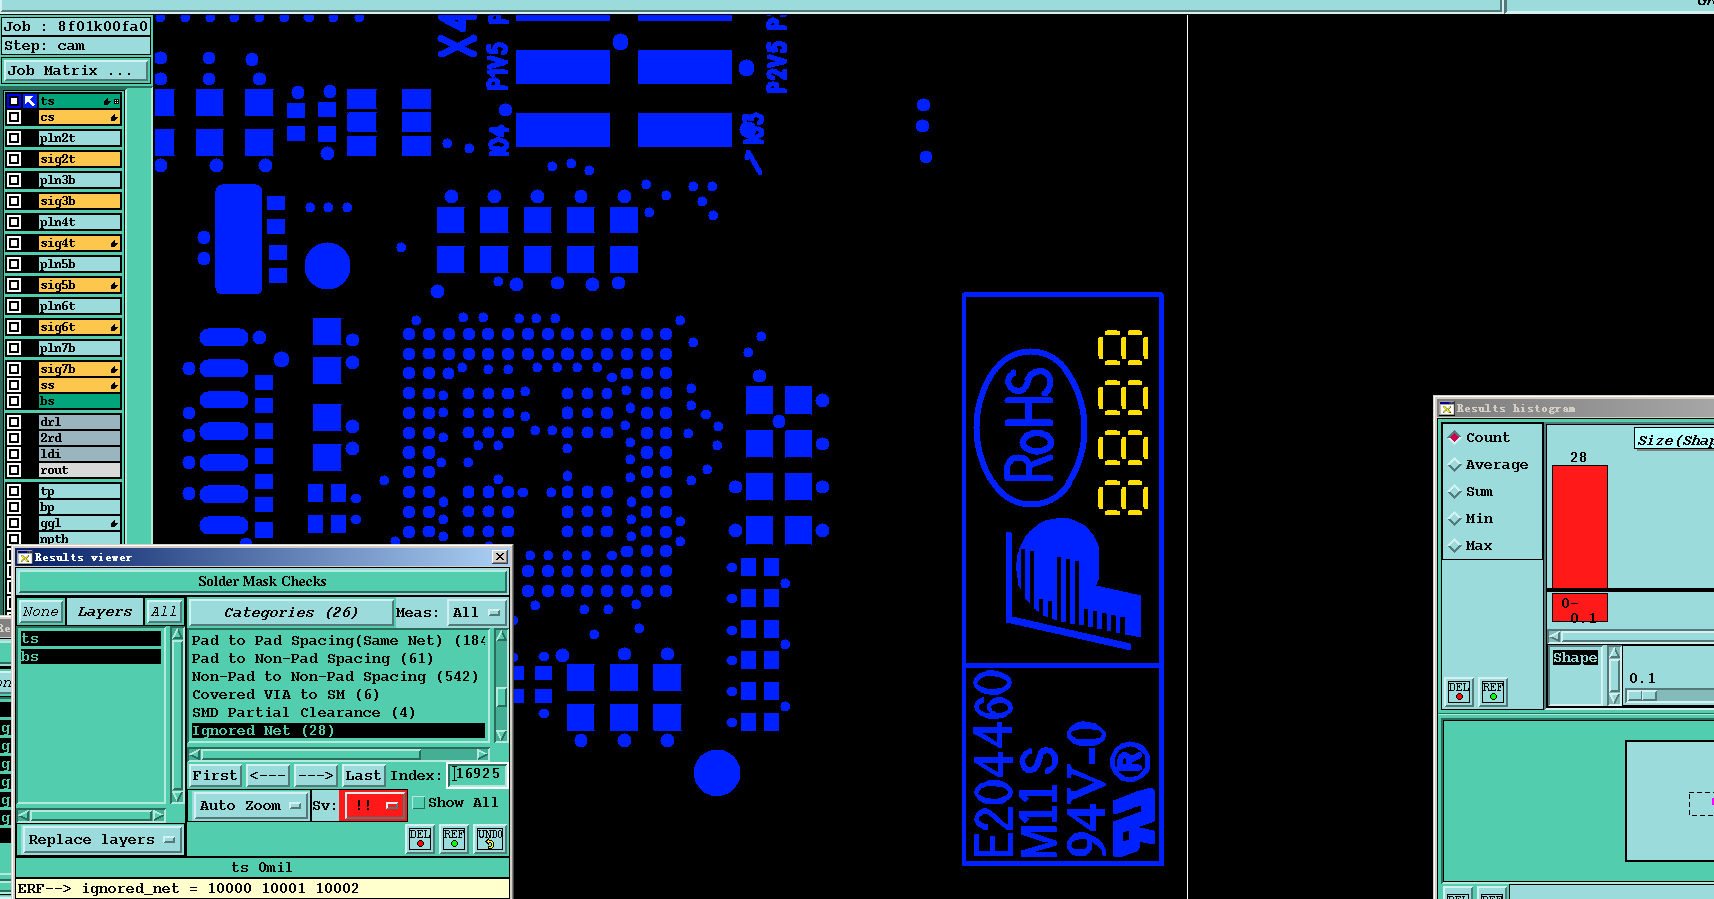Select ts in Results viewer layers list
The width and height of the screenshot is (1714, 899).
(x=90, y=638)
